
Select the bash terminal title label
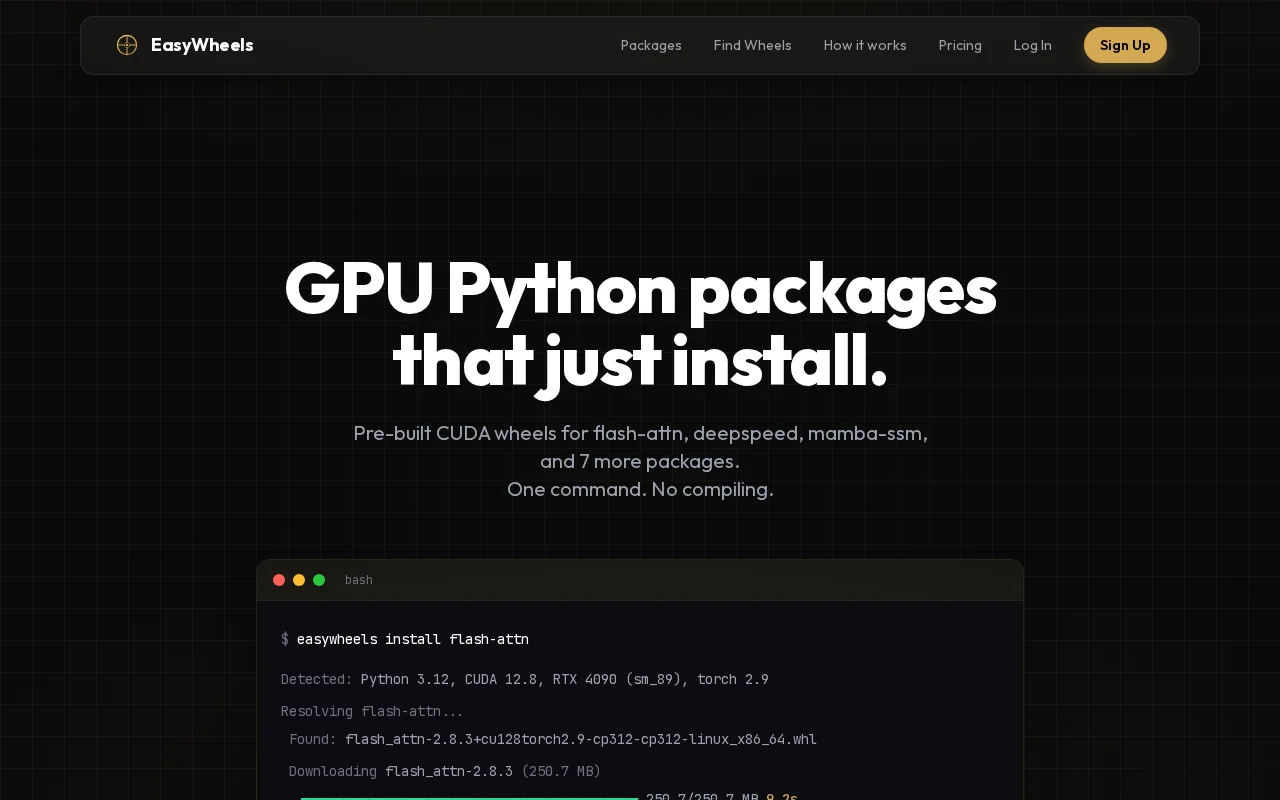[x=359, y=580]
